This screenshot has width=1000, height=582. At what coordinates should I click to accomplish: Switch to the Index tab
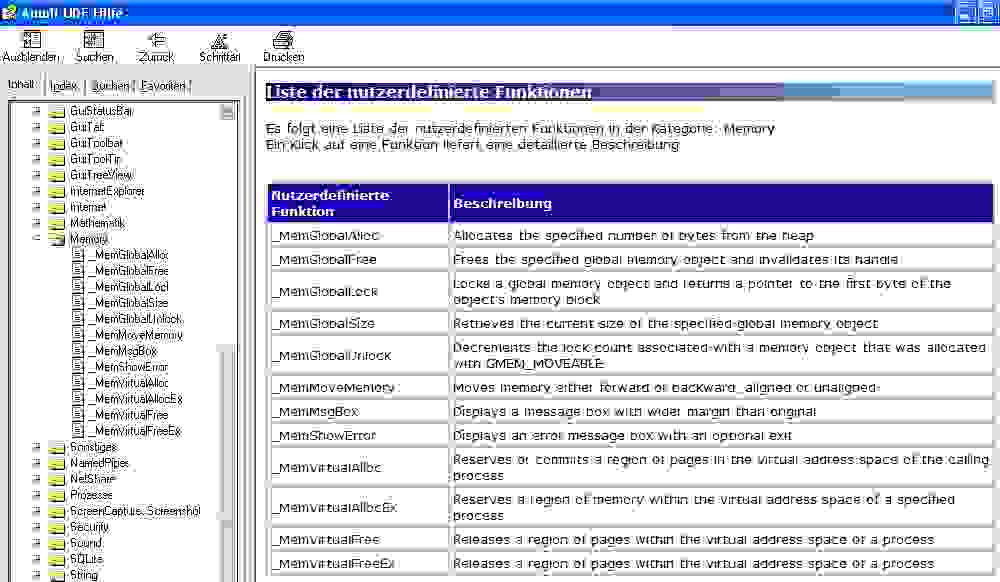[x=64, y=86]
